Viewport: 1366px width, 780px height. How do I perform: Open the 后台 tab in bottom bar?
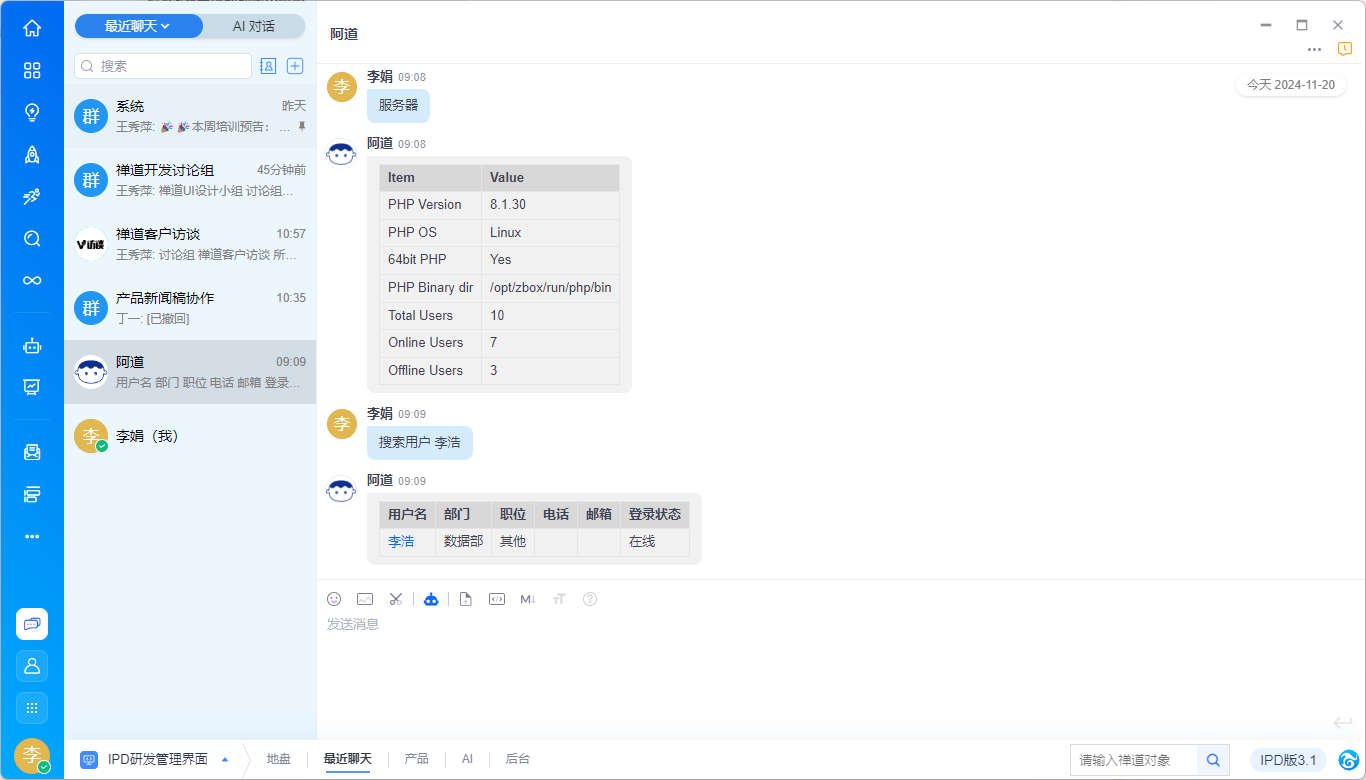tap(518, 759)
